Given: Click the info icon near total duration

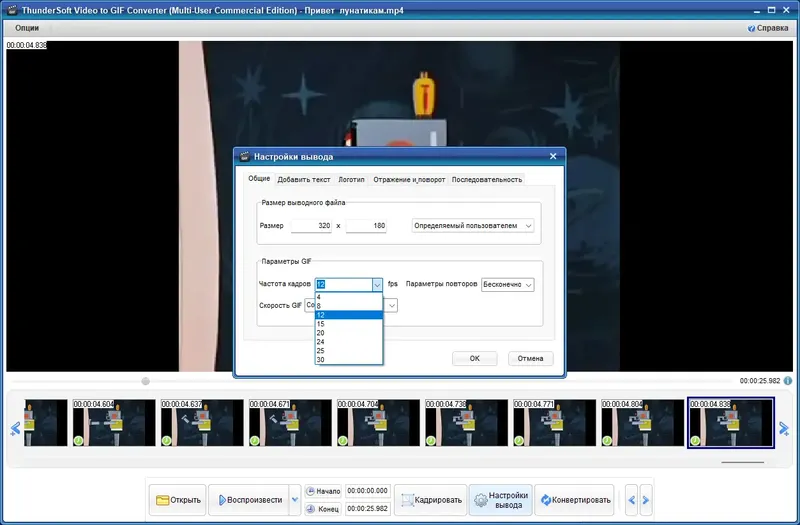Looking at the screenshot, I should 788,381.
